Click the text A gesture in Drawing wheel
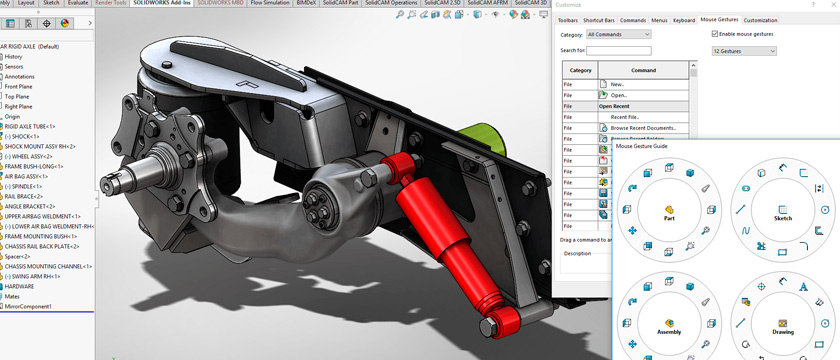Image resolution: width=840 pixels, height=360 pixels. pos(803,287)
